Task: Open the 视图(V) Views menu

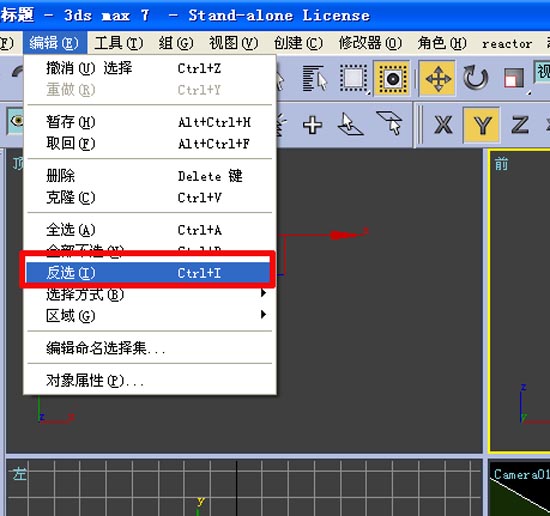Action: (x=234, y=43)
